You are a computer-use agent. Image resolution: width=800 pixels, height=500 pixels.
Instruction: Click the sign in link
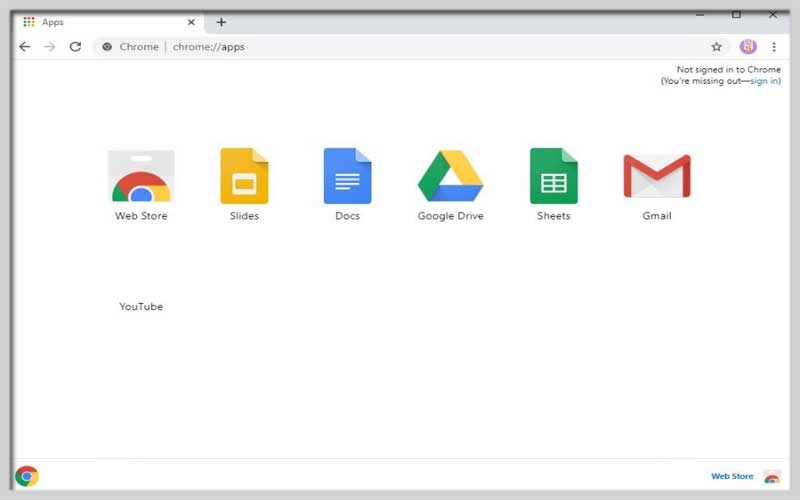tap(764, 81)
